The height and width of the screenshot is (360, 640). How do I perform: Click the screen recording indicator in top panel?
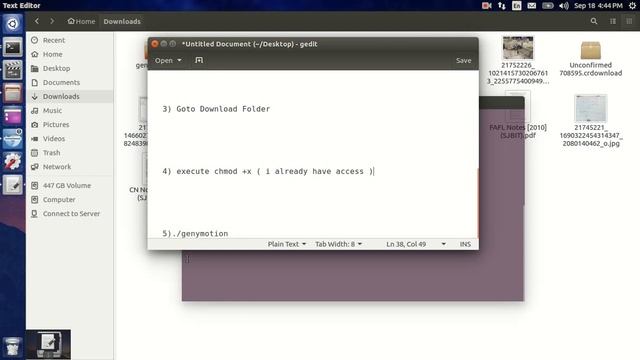487,5
